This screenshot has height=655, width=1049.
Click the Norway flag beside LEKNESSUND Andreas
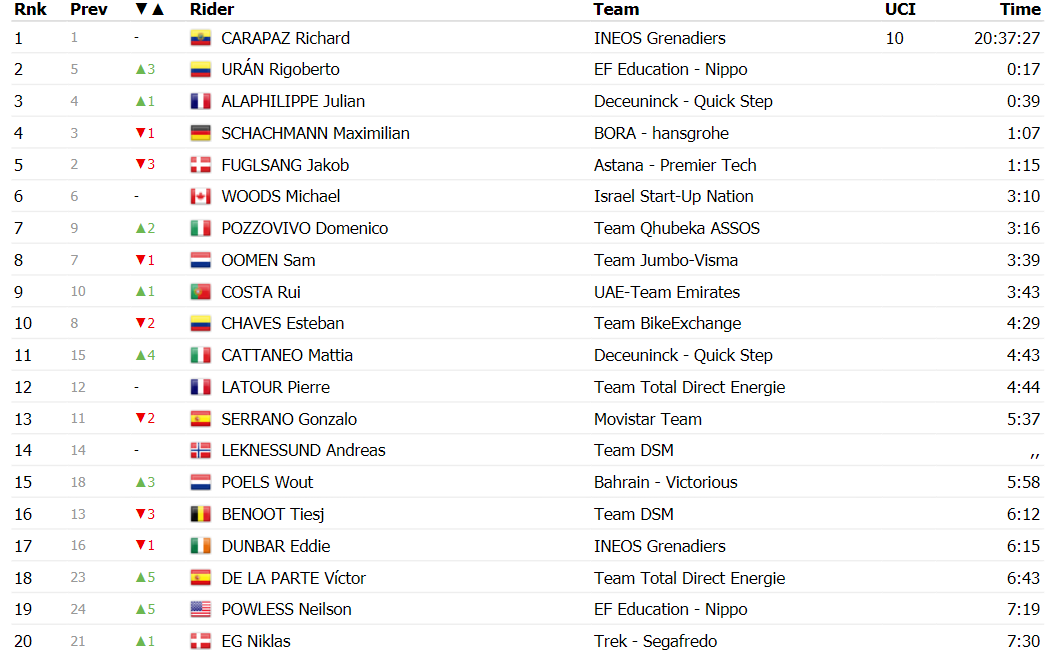(201, 451)
